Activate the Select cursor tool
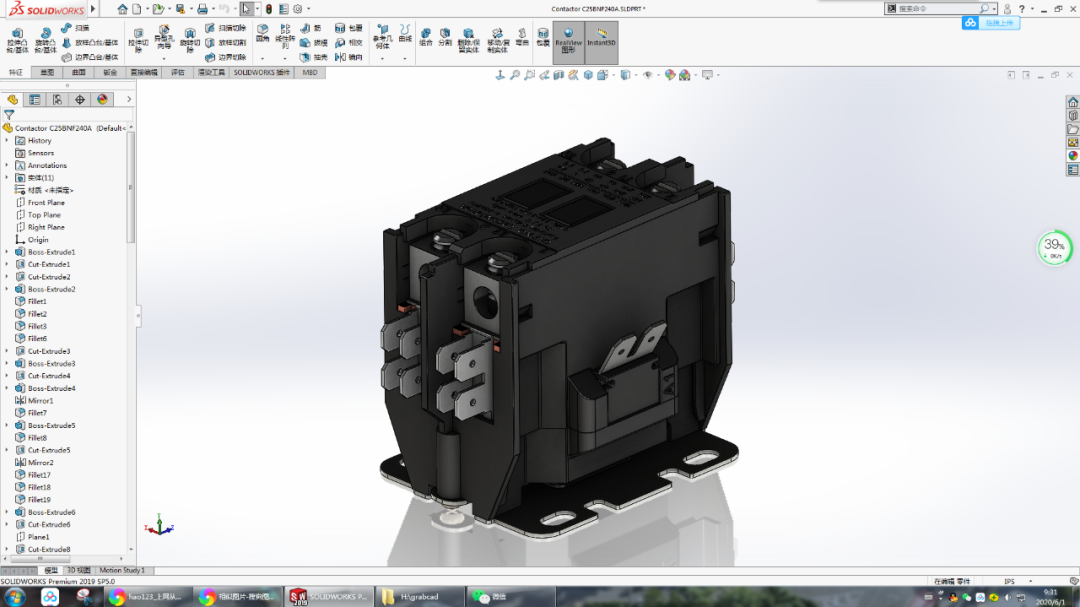This screenshot has width=1080, height=607. [246, 9]
